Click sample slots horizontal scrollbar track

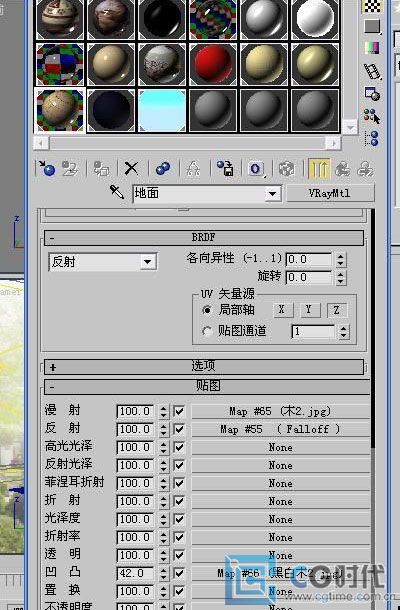[186, 143]
